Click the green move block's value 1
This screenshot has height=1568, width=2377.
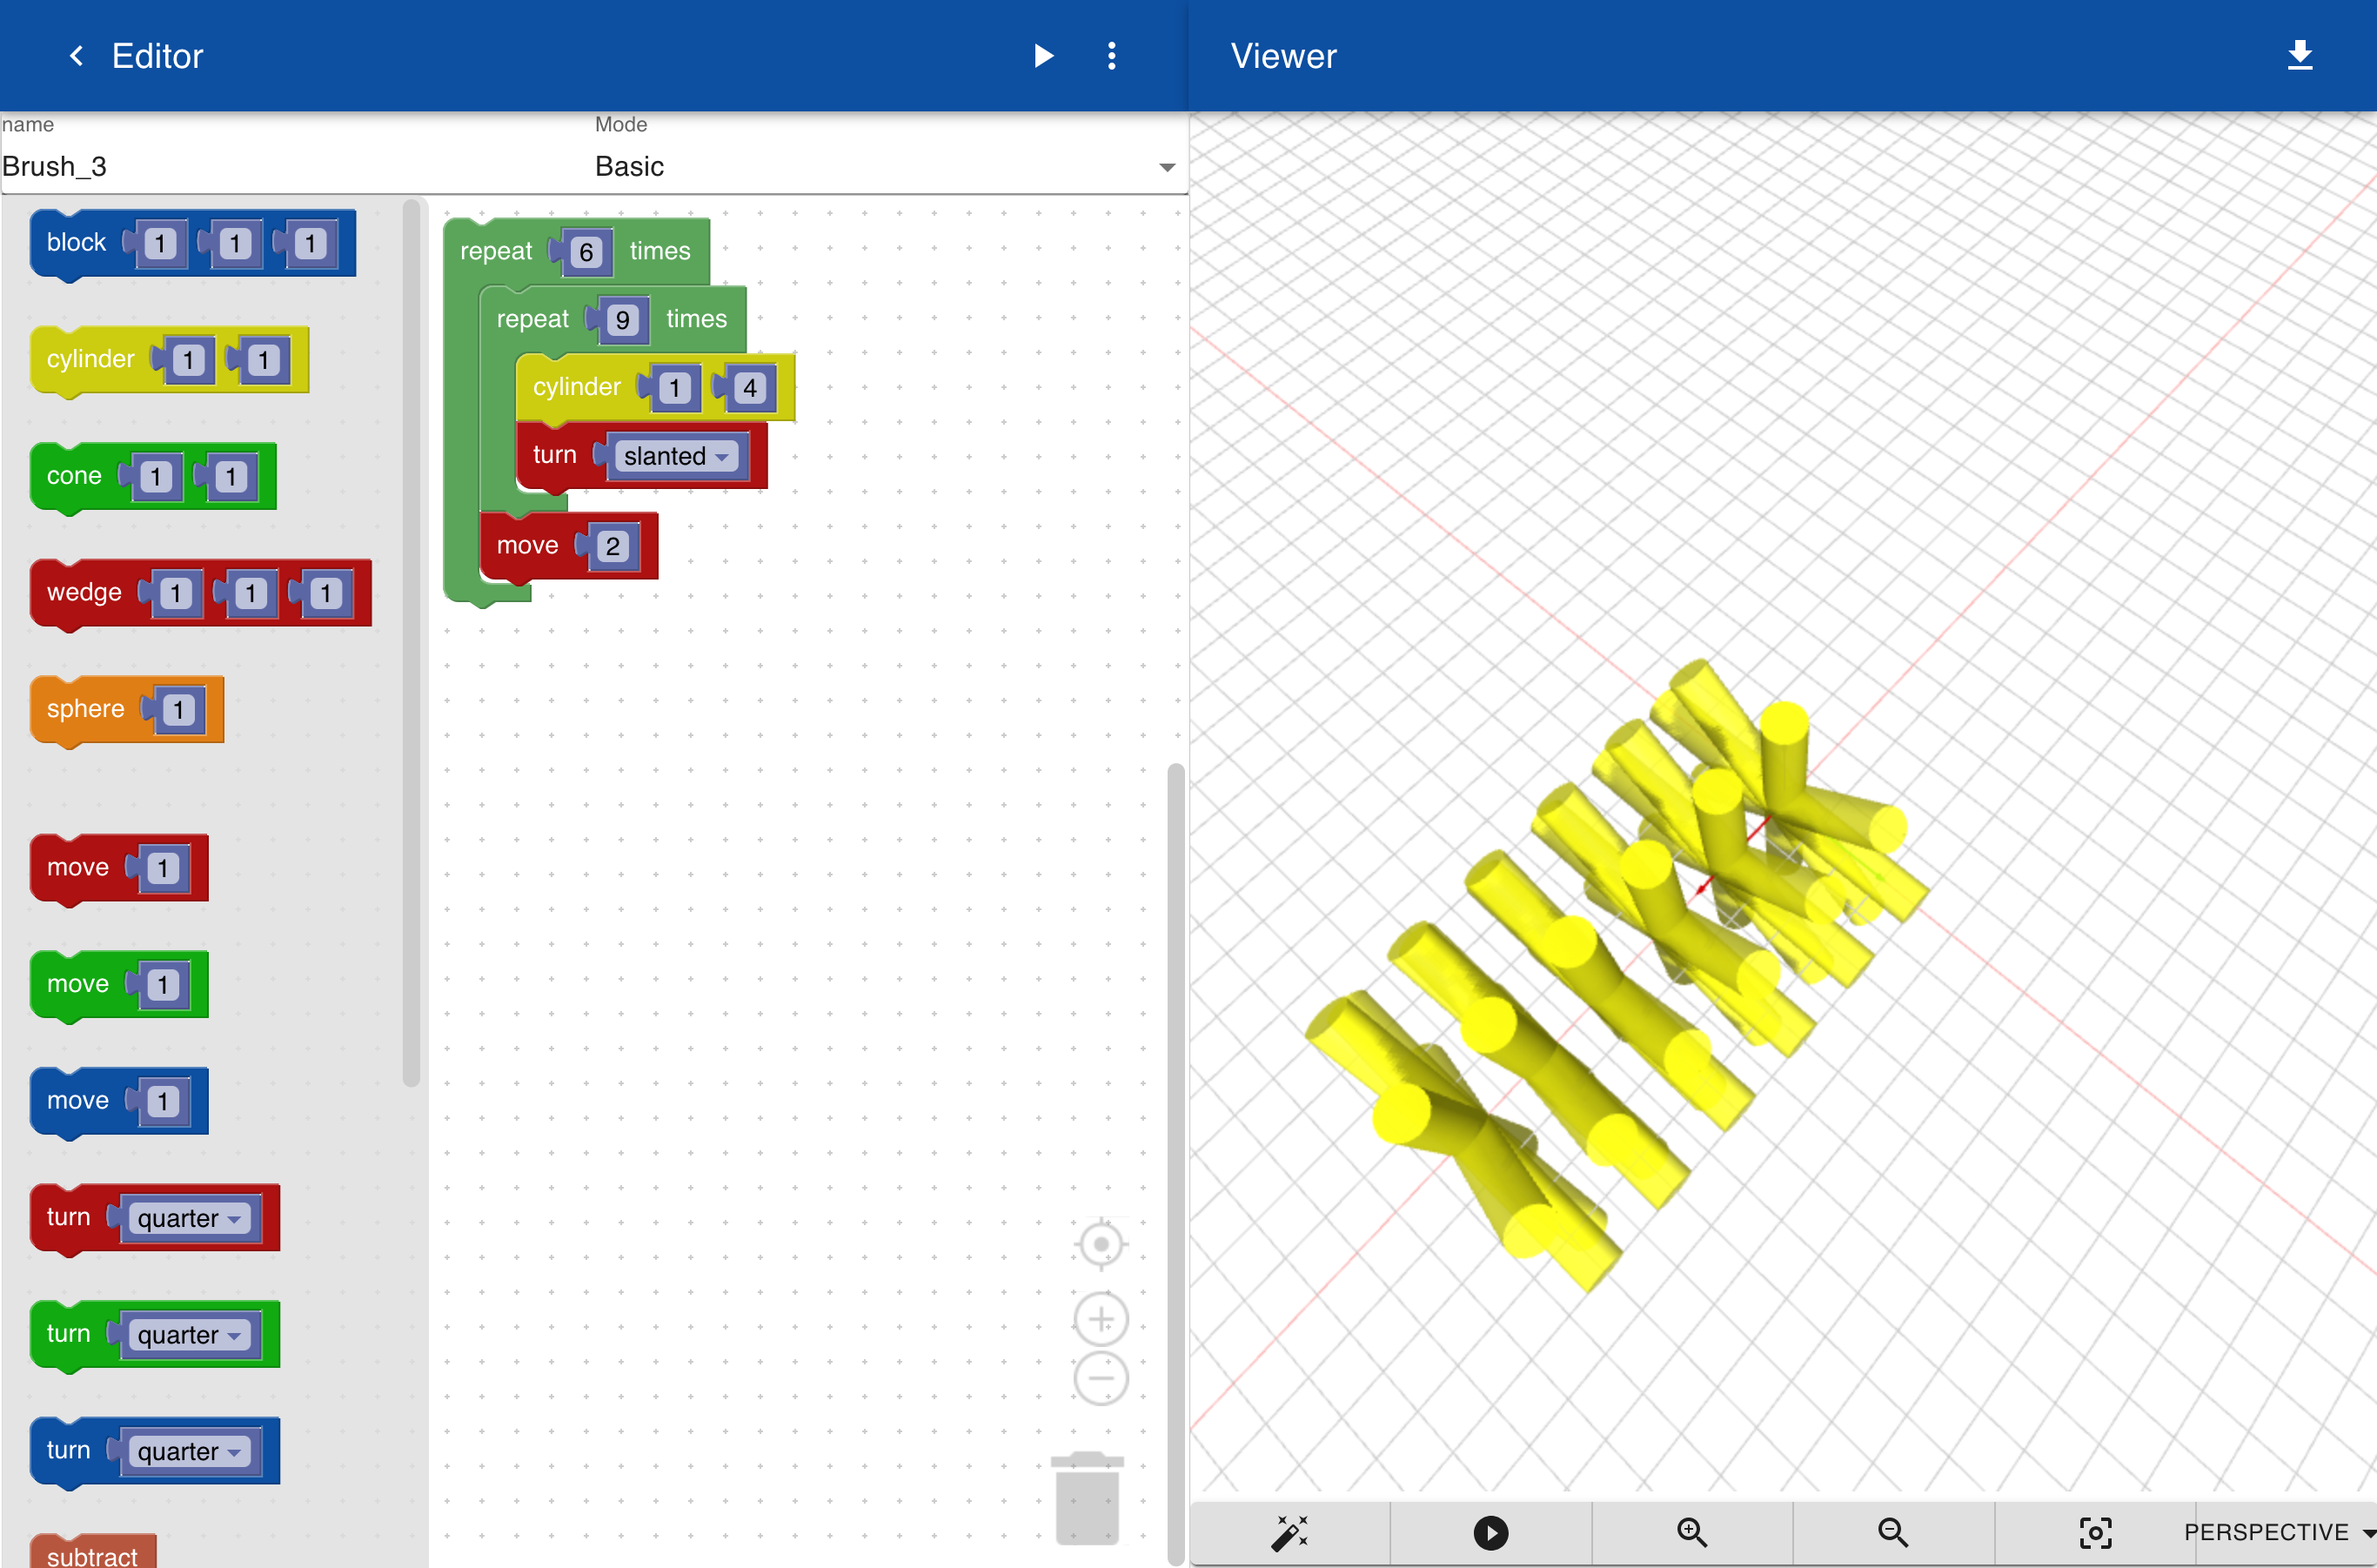pos(162,985)
